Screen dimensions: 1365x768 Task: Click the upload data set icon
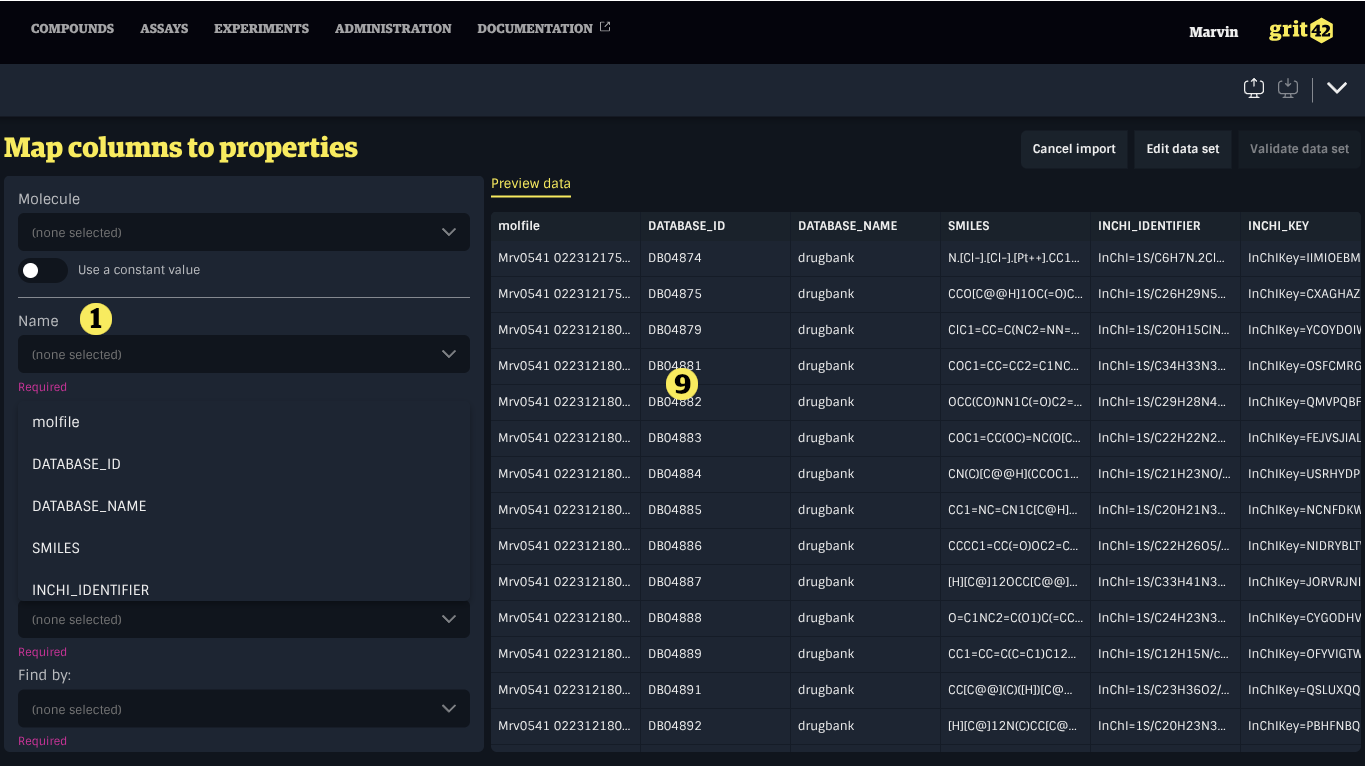click(1254, 88)
